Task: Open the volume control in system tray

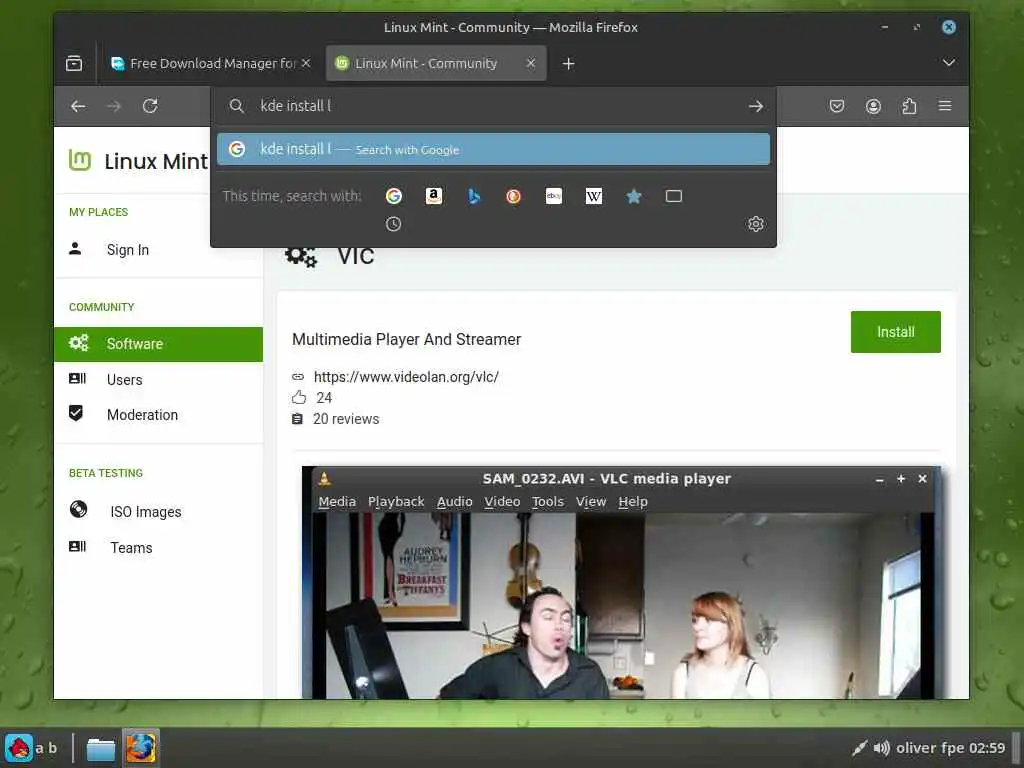Action: coord(882,748)
